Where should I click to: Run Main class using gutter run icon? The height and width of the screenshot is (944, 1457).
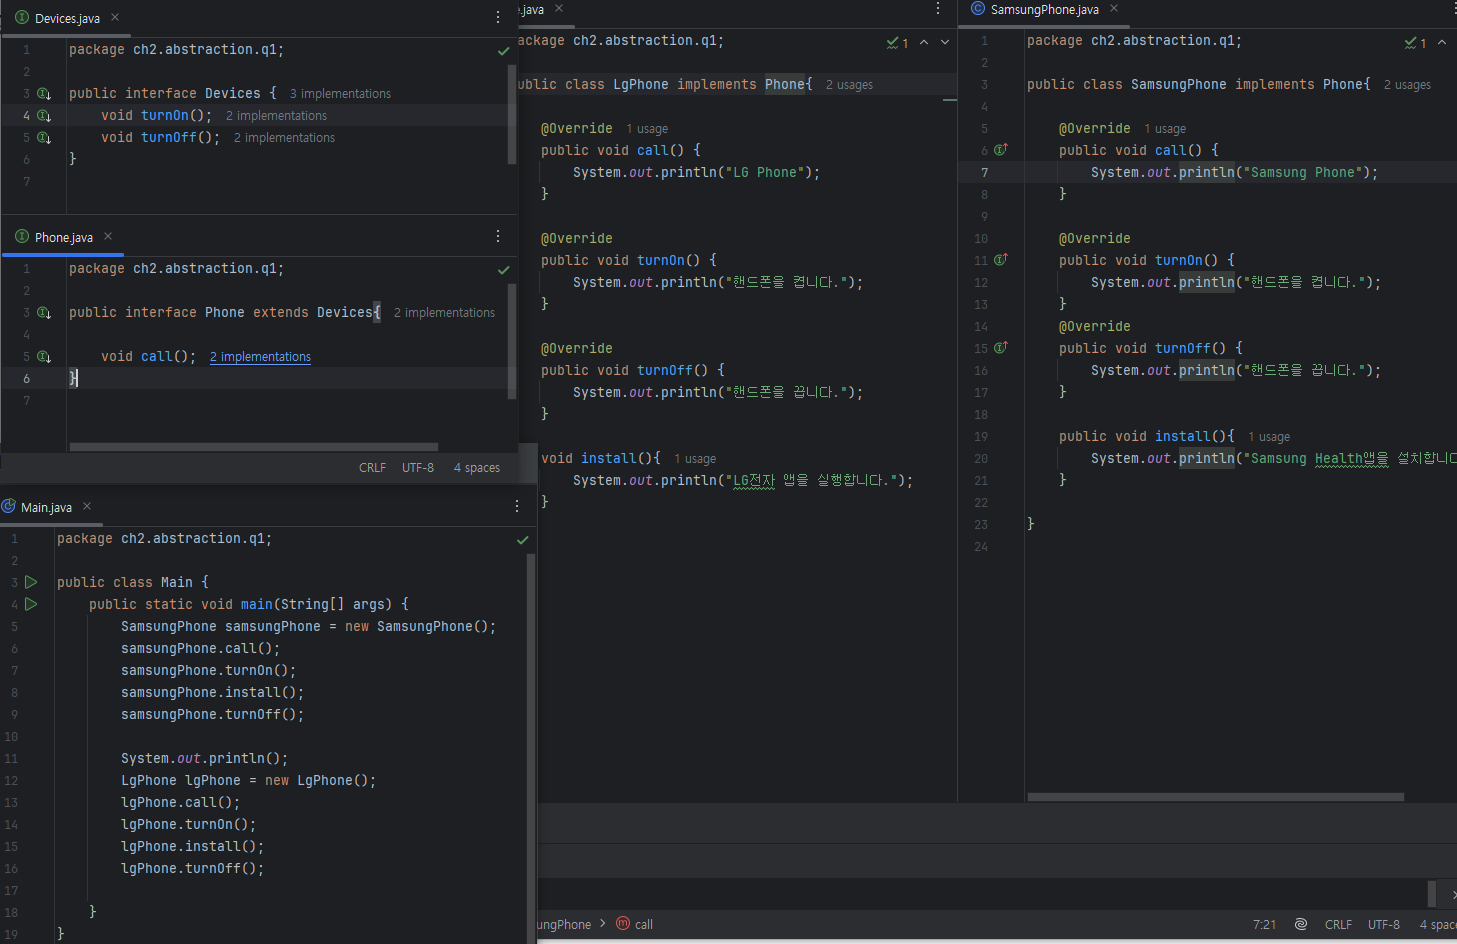pos(31,582)
